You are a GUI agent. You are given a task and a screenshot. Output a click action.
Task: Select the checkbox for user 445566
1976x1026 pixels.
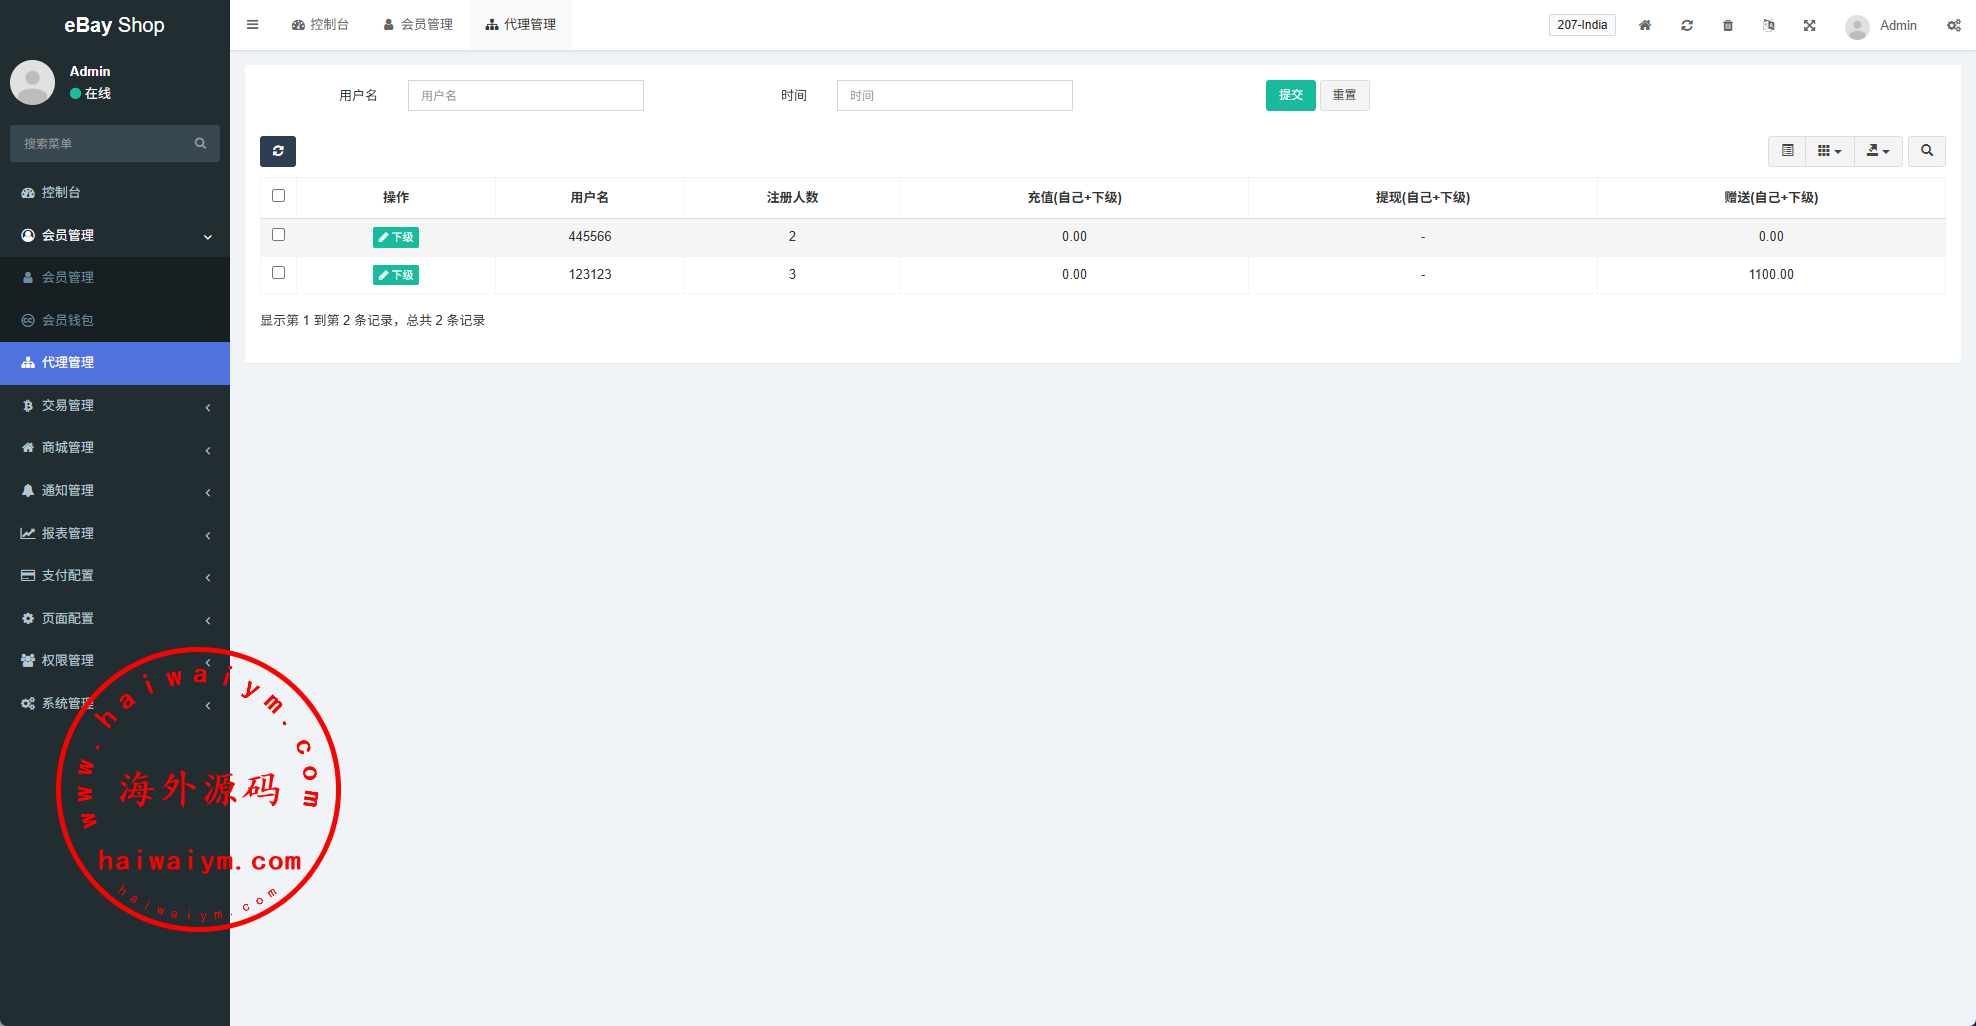tap(278, 235)
